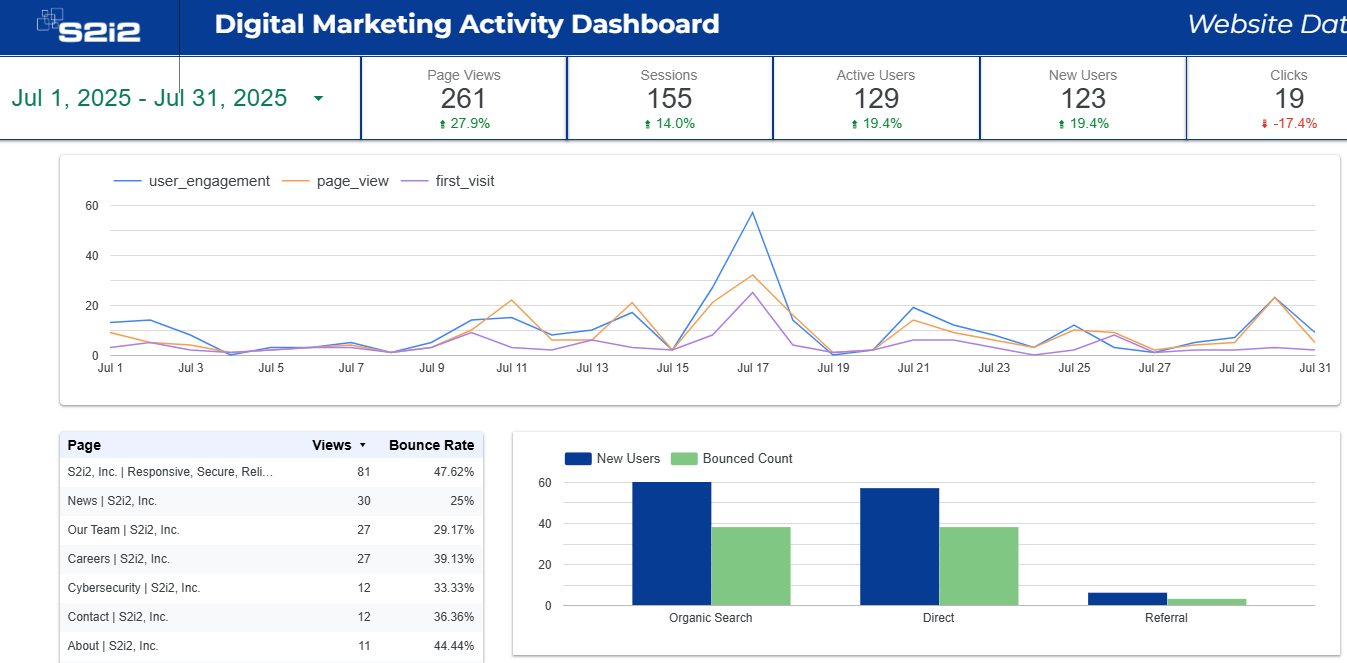Click the Organic Search axis label
The height and width of the screenshot is (663, 1347).
coord(711,618)
